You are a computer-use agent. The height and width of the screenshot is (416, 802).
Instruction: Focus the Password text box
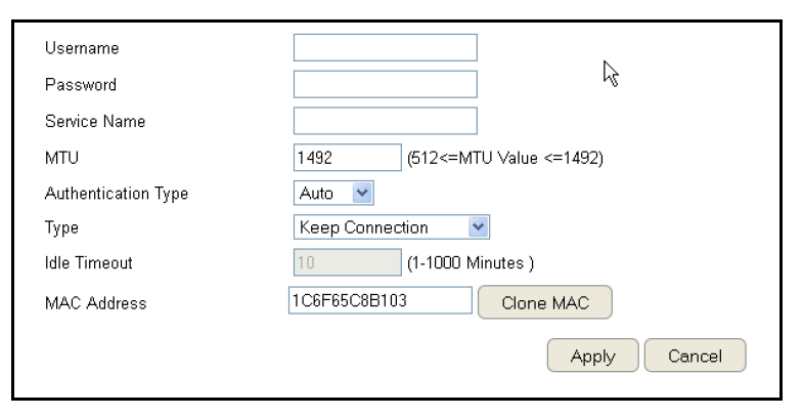click(x=385, y=85)
